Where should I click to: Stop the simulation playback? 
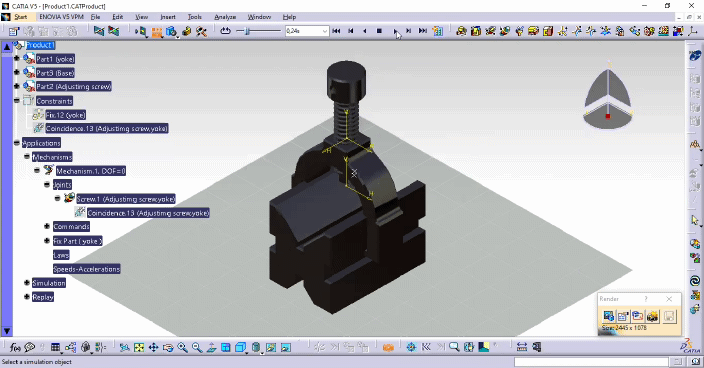379,31
